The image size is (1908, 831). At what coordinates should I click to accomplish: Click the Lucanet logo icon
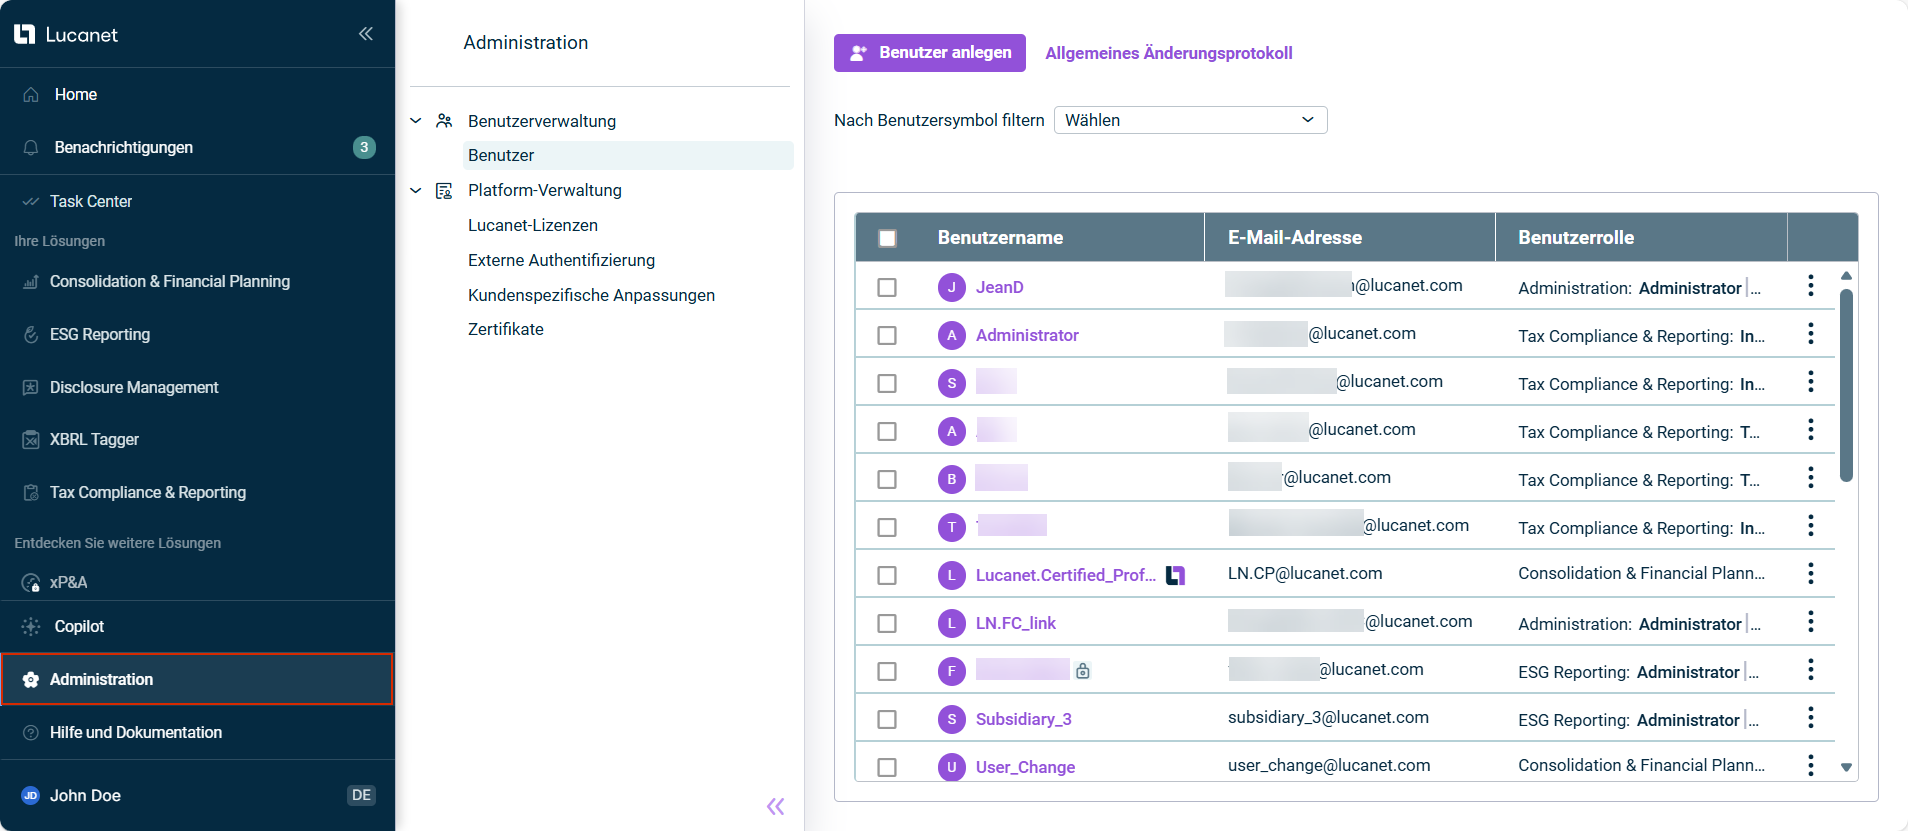pos(25,34)
